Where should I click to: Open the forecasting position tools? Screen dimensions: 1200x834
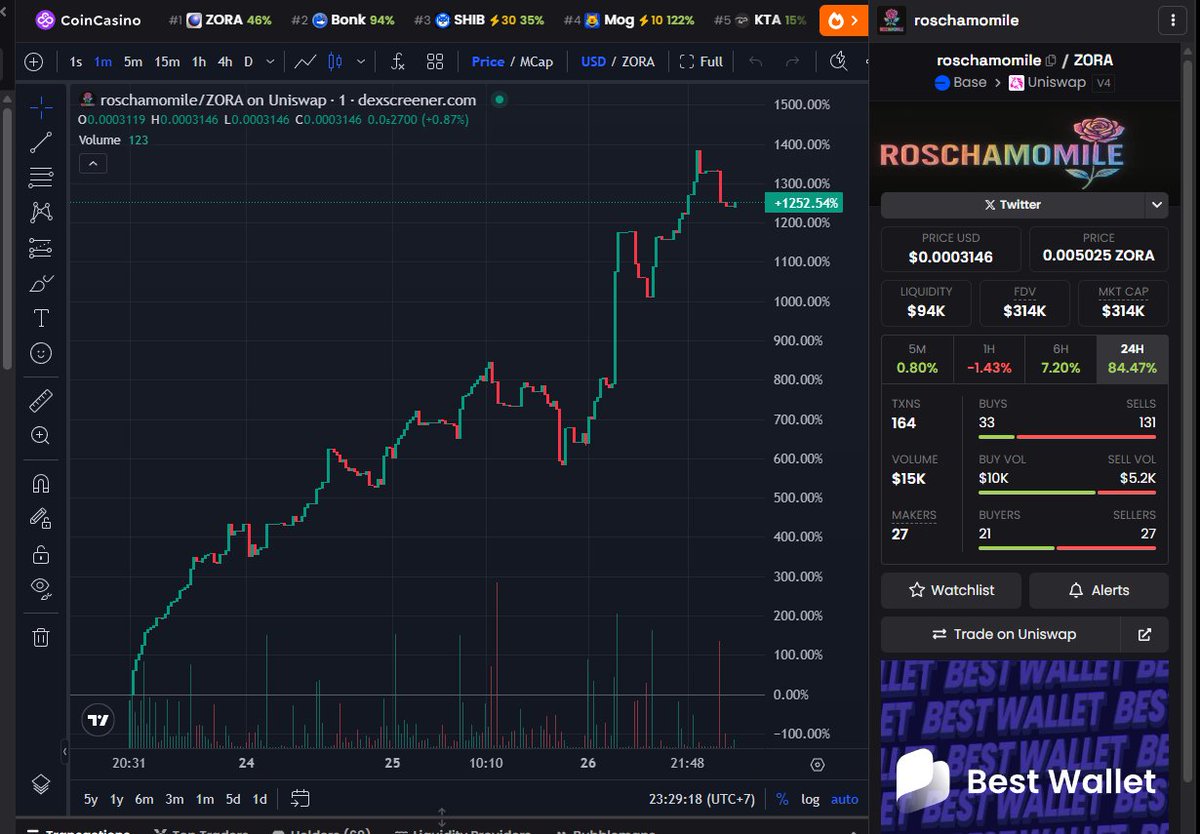pos(41,248)
